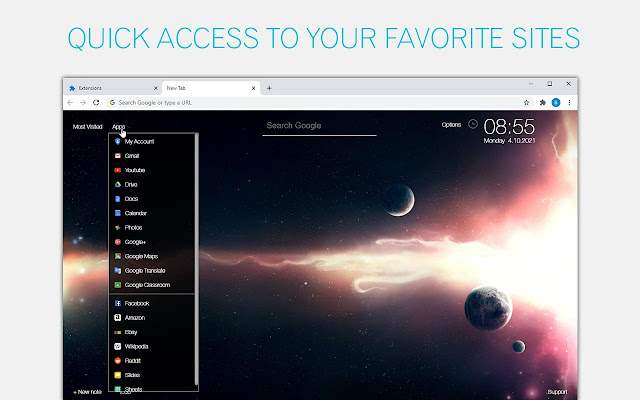Image resolution: width=640 pixels, height=400 pixels.
Task: Select the New Tab tab
Action: point(210,88)
